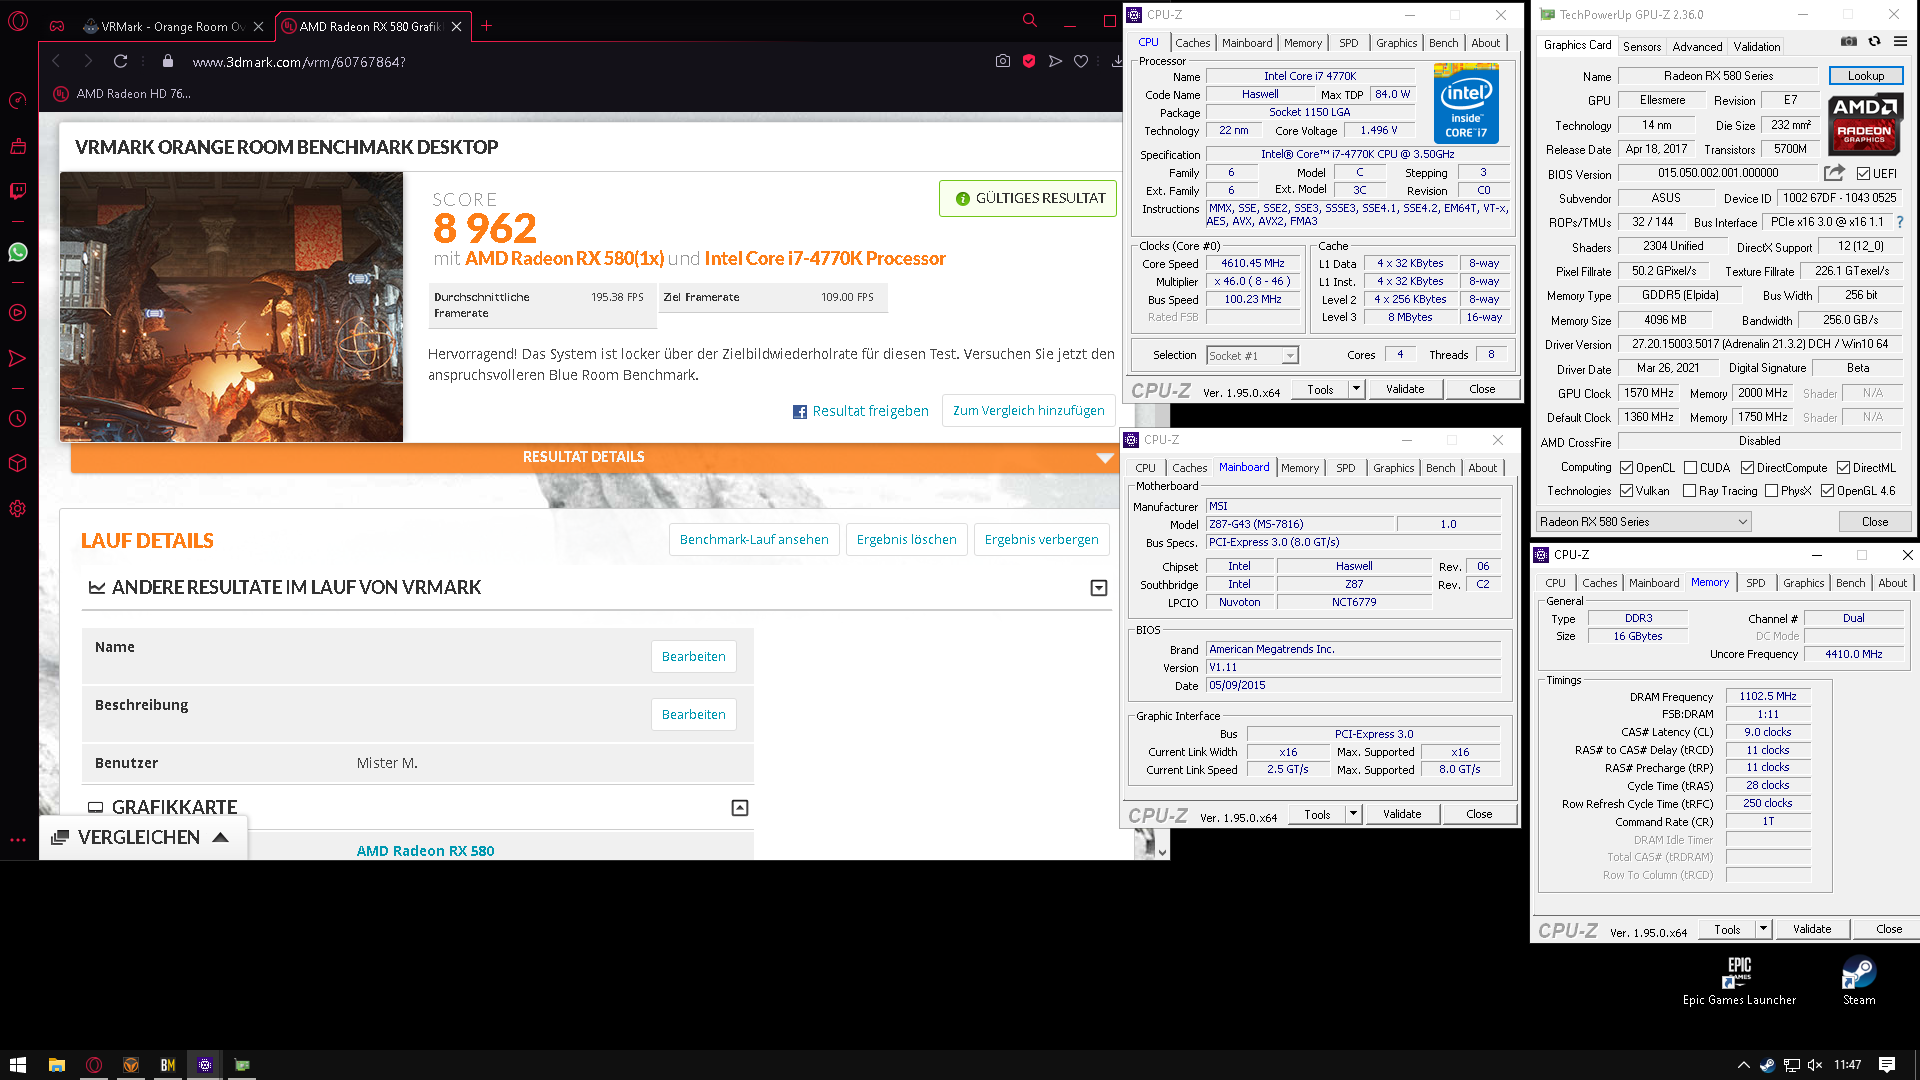
Task: Open the My Flow arrow icon
Action: click(x=18, y=358)
